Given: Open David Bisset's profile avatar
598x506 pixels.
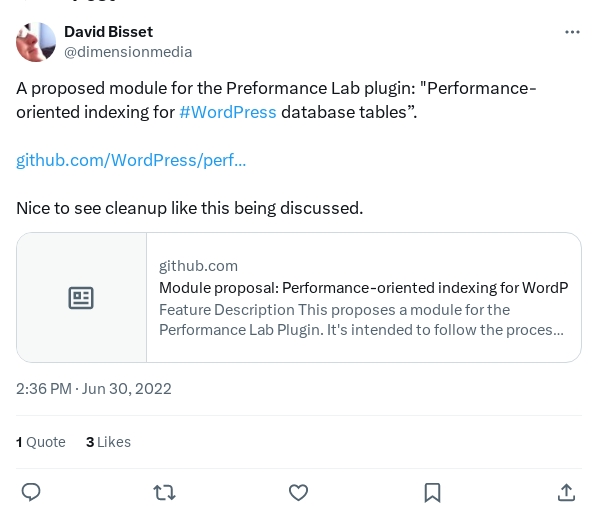Looking at the screenshot, I should click(36, 42).
